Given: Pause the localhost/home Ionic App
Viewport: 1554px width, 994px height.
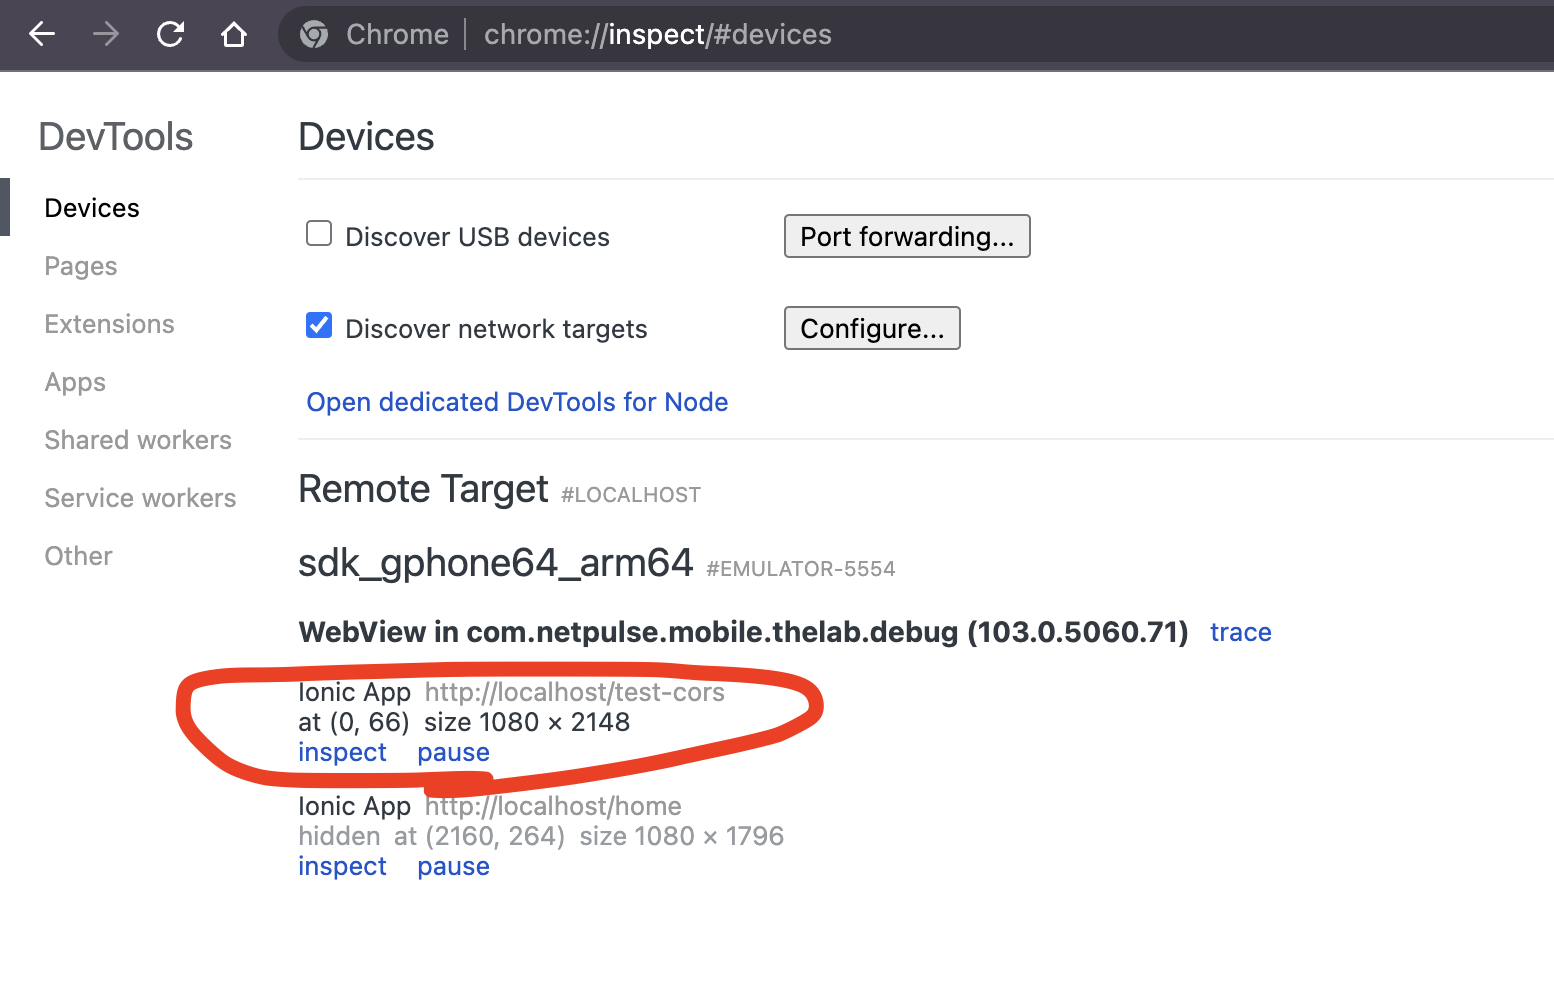Looking at the screenshot, I should [453, 866].
